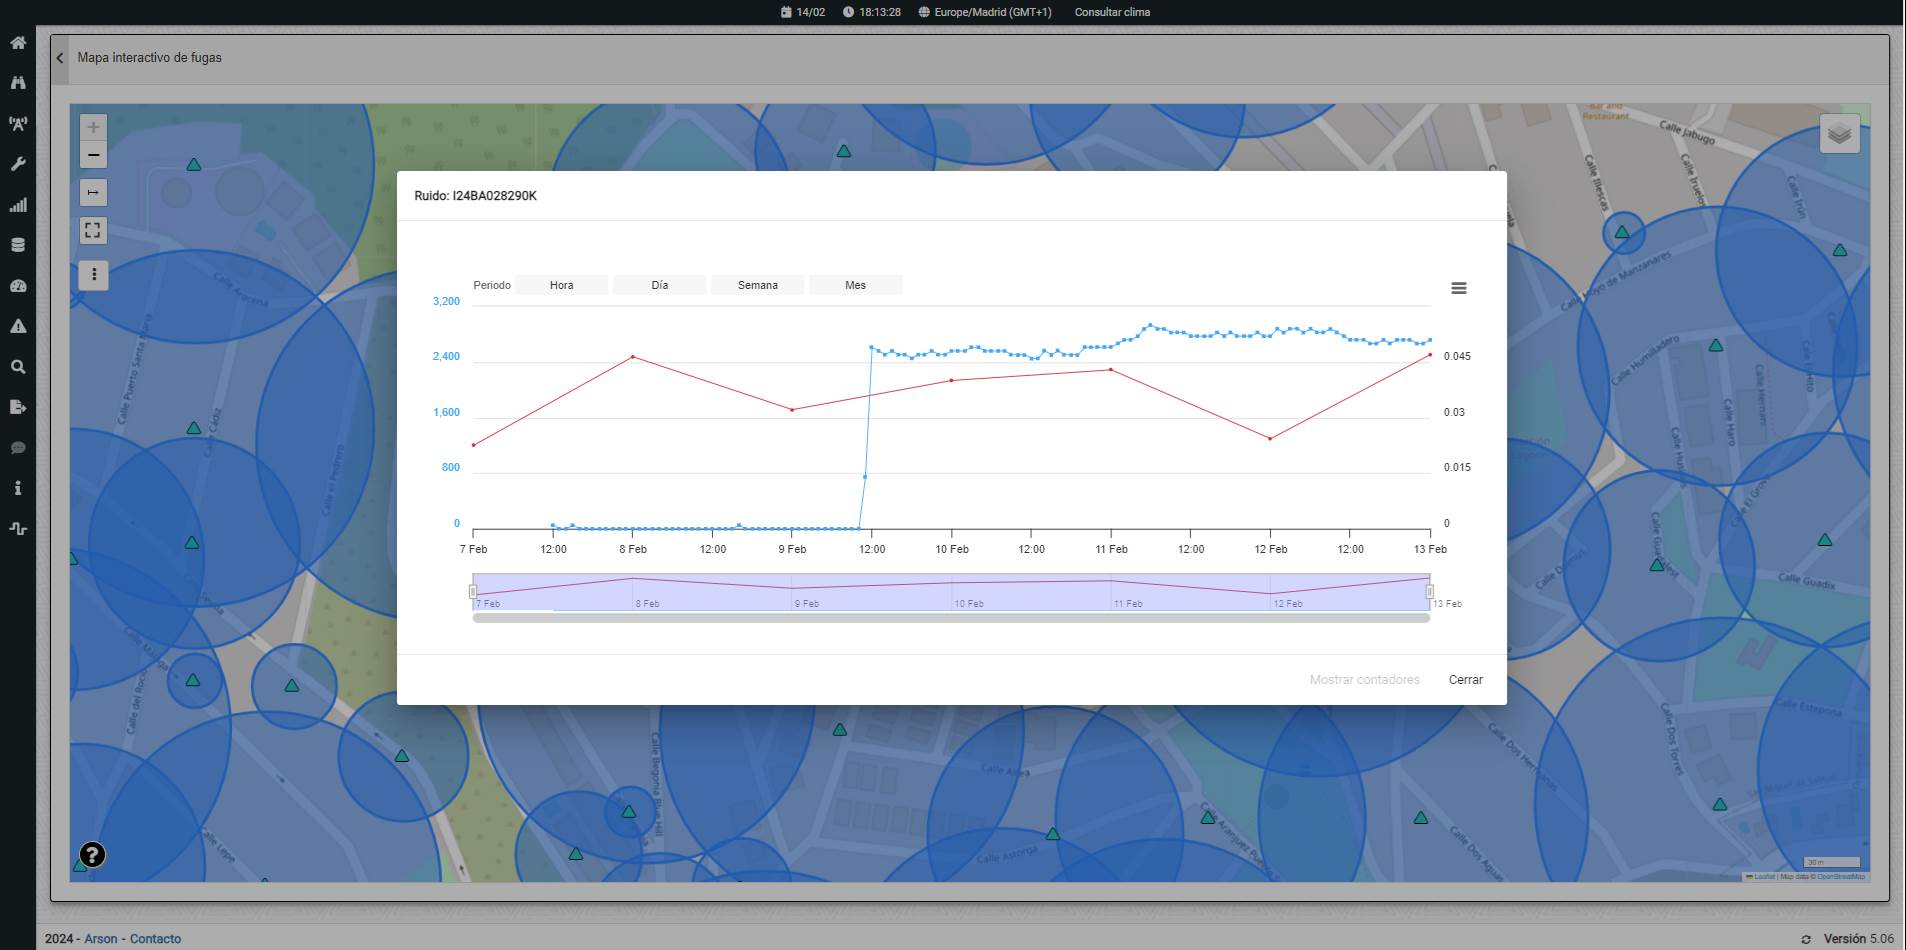
Task: Click the warning triangle alerts icon
Action: pos(18,326)
